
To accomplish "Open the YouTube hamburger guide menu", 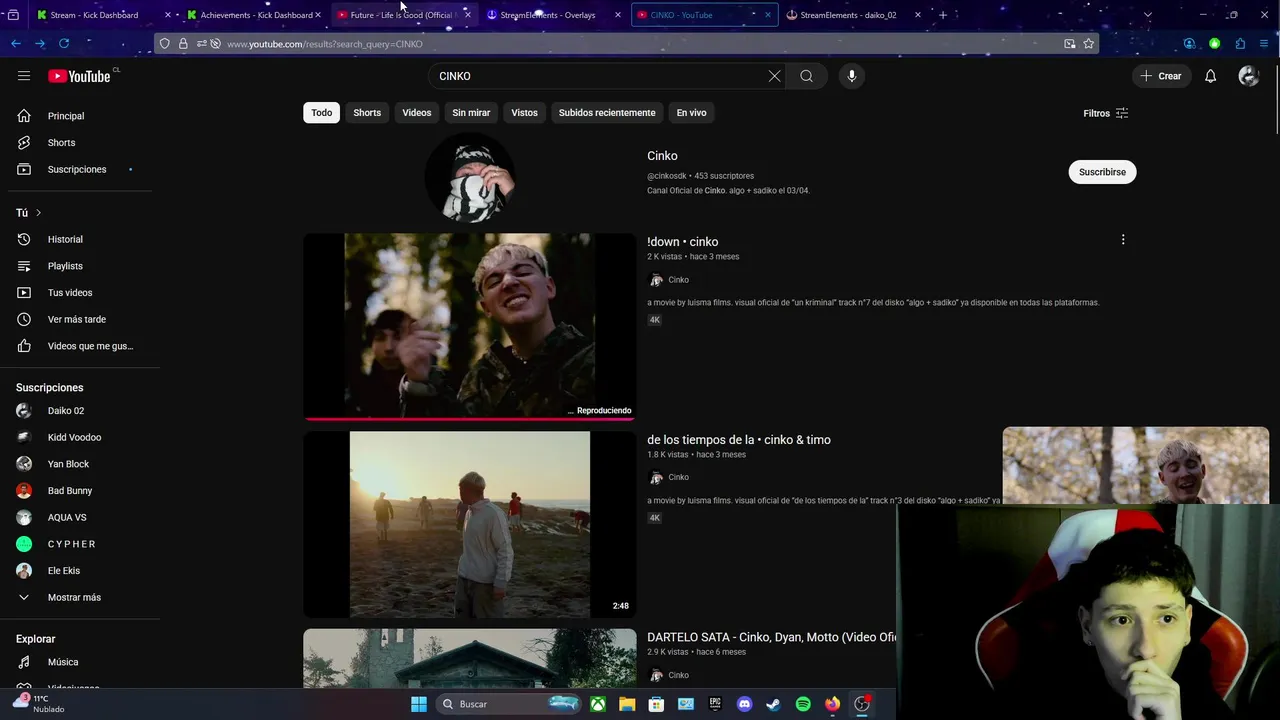I will pyautogui.click(x=24, y=76).
